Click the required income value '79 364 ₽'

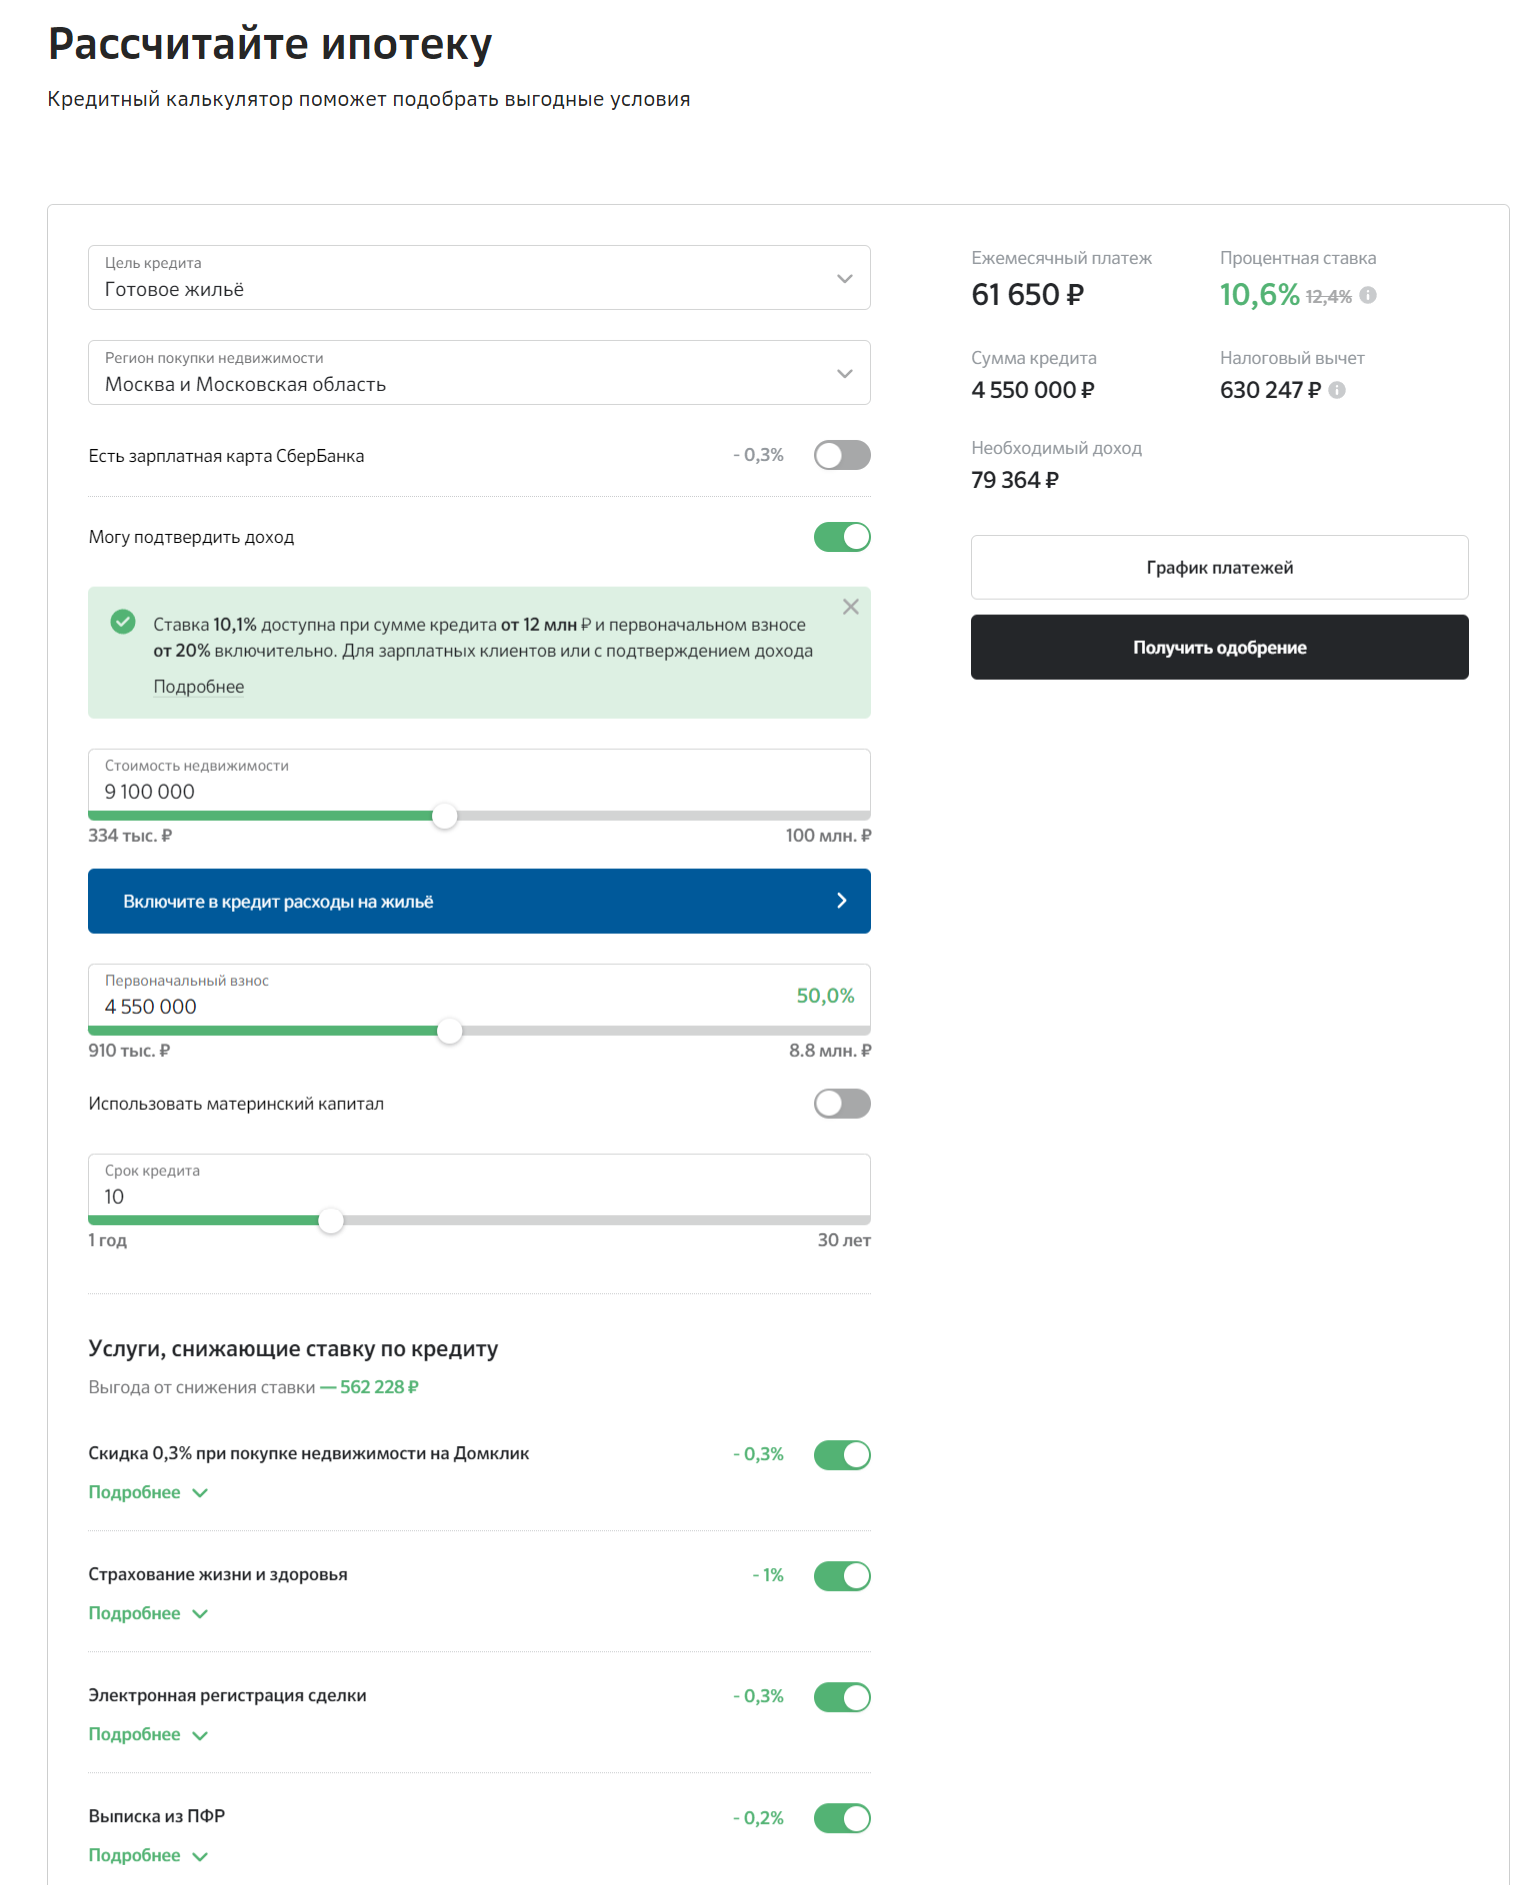pos(1015,480)
